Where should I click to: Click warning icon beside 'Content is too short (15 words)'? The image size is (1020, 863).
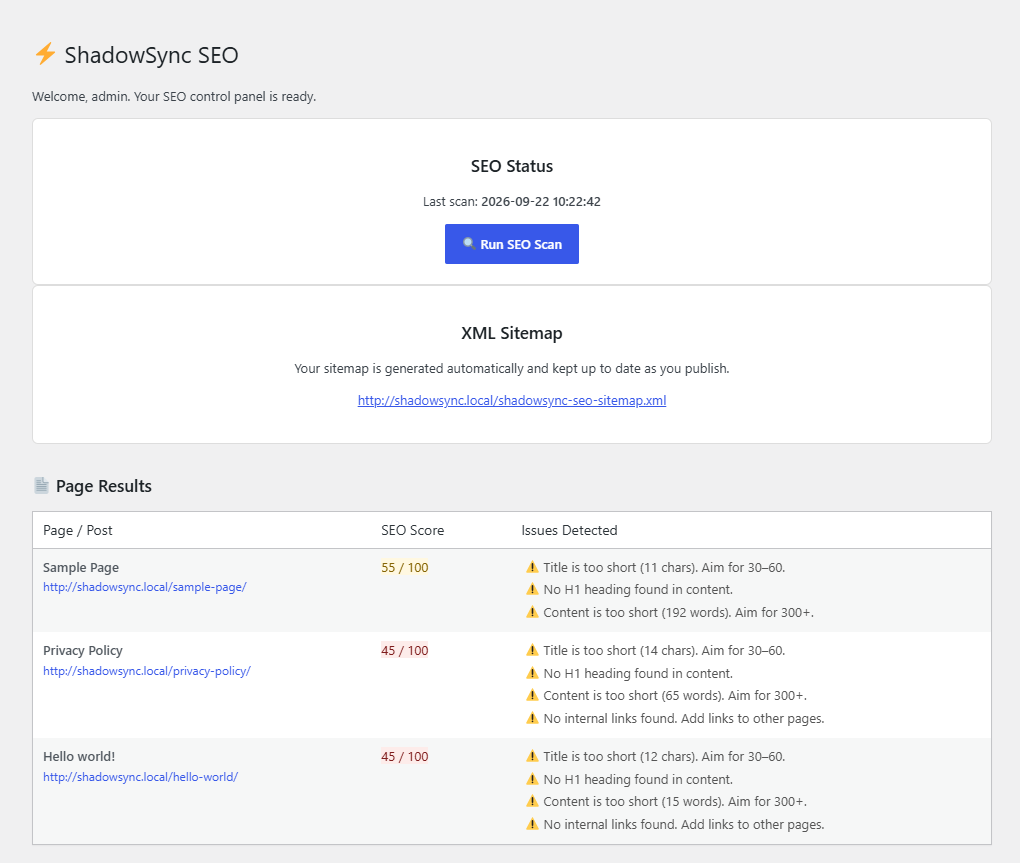pyautogui.click(x=532, y=801)
